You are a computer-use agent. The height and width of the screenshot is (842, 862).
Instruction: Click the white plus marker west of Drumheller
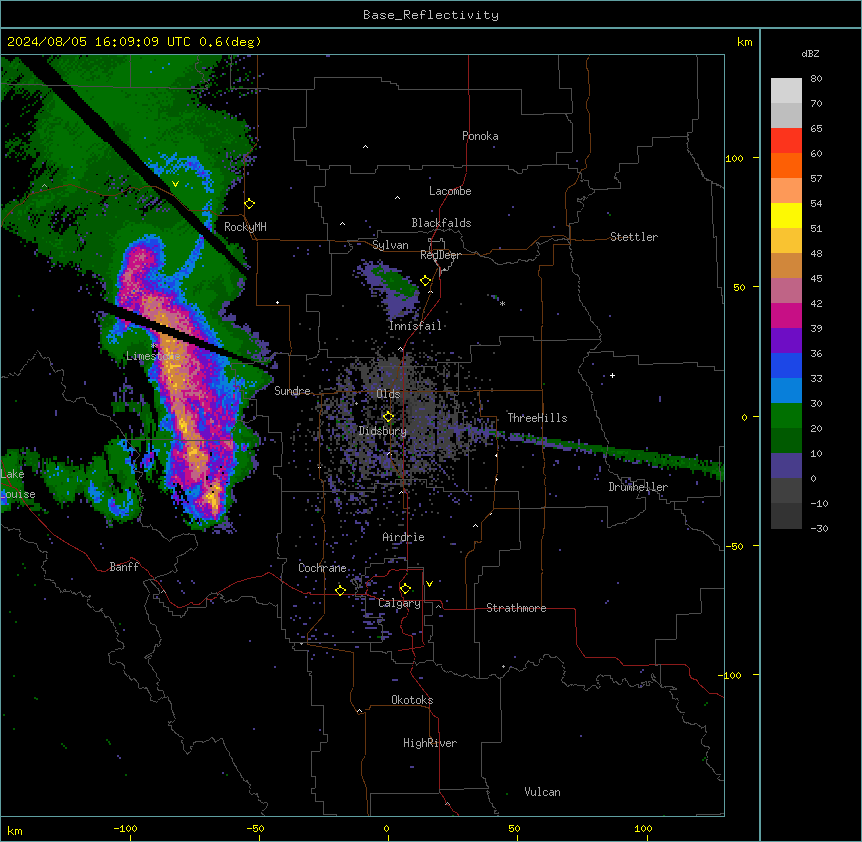[x=612, y=375]
